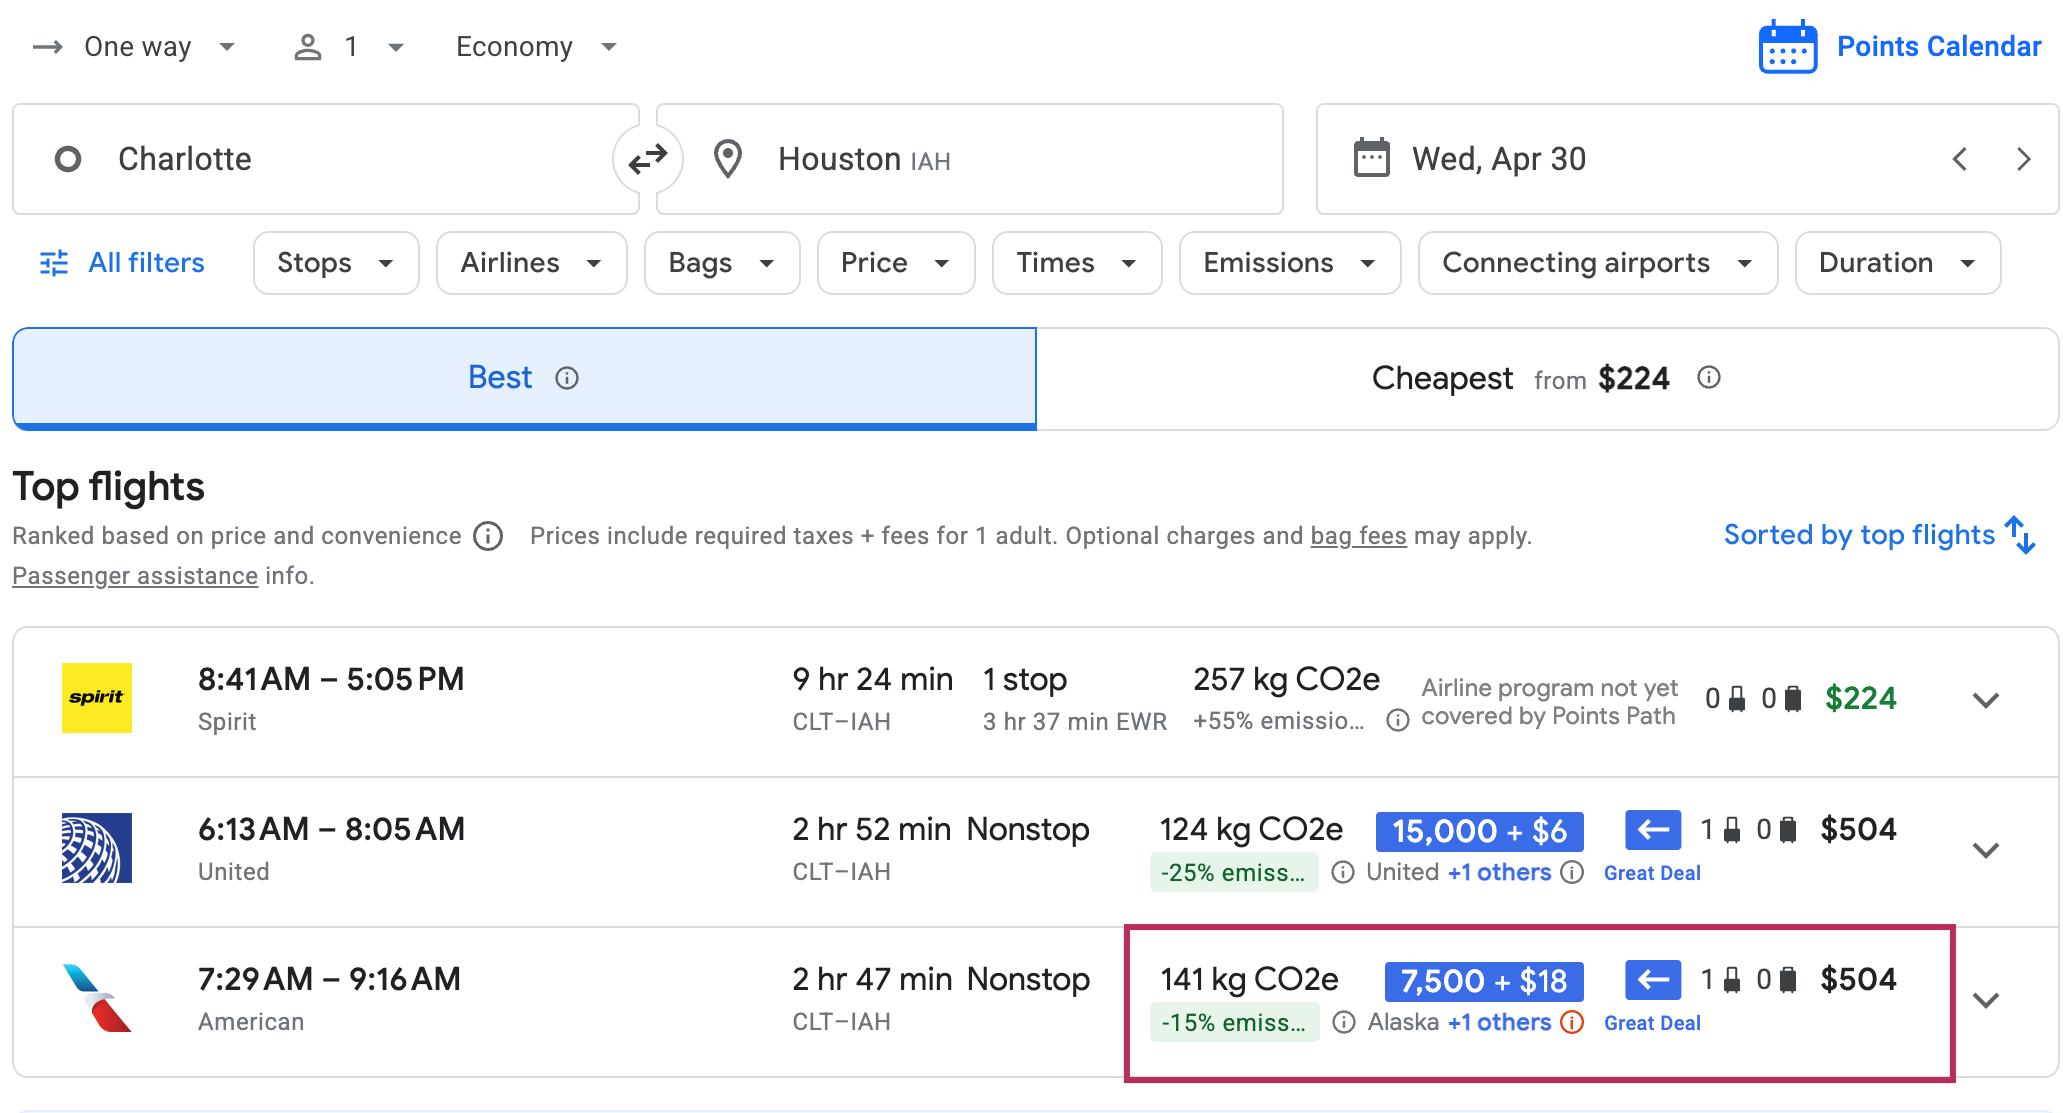Open the bag fees link
2063x1113 pixels.
(1358, 536)
